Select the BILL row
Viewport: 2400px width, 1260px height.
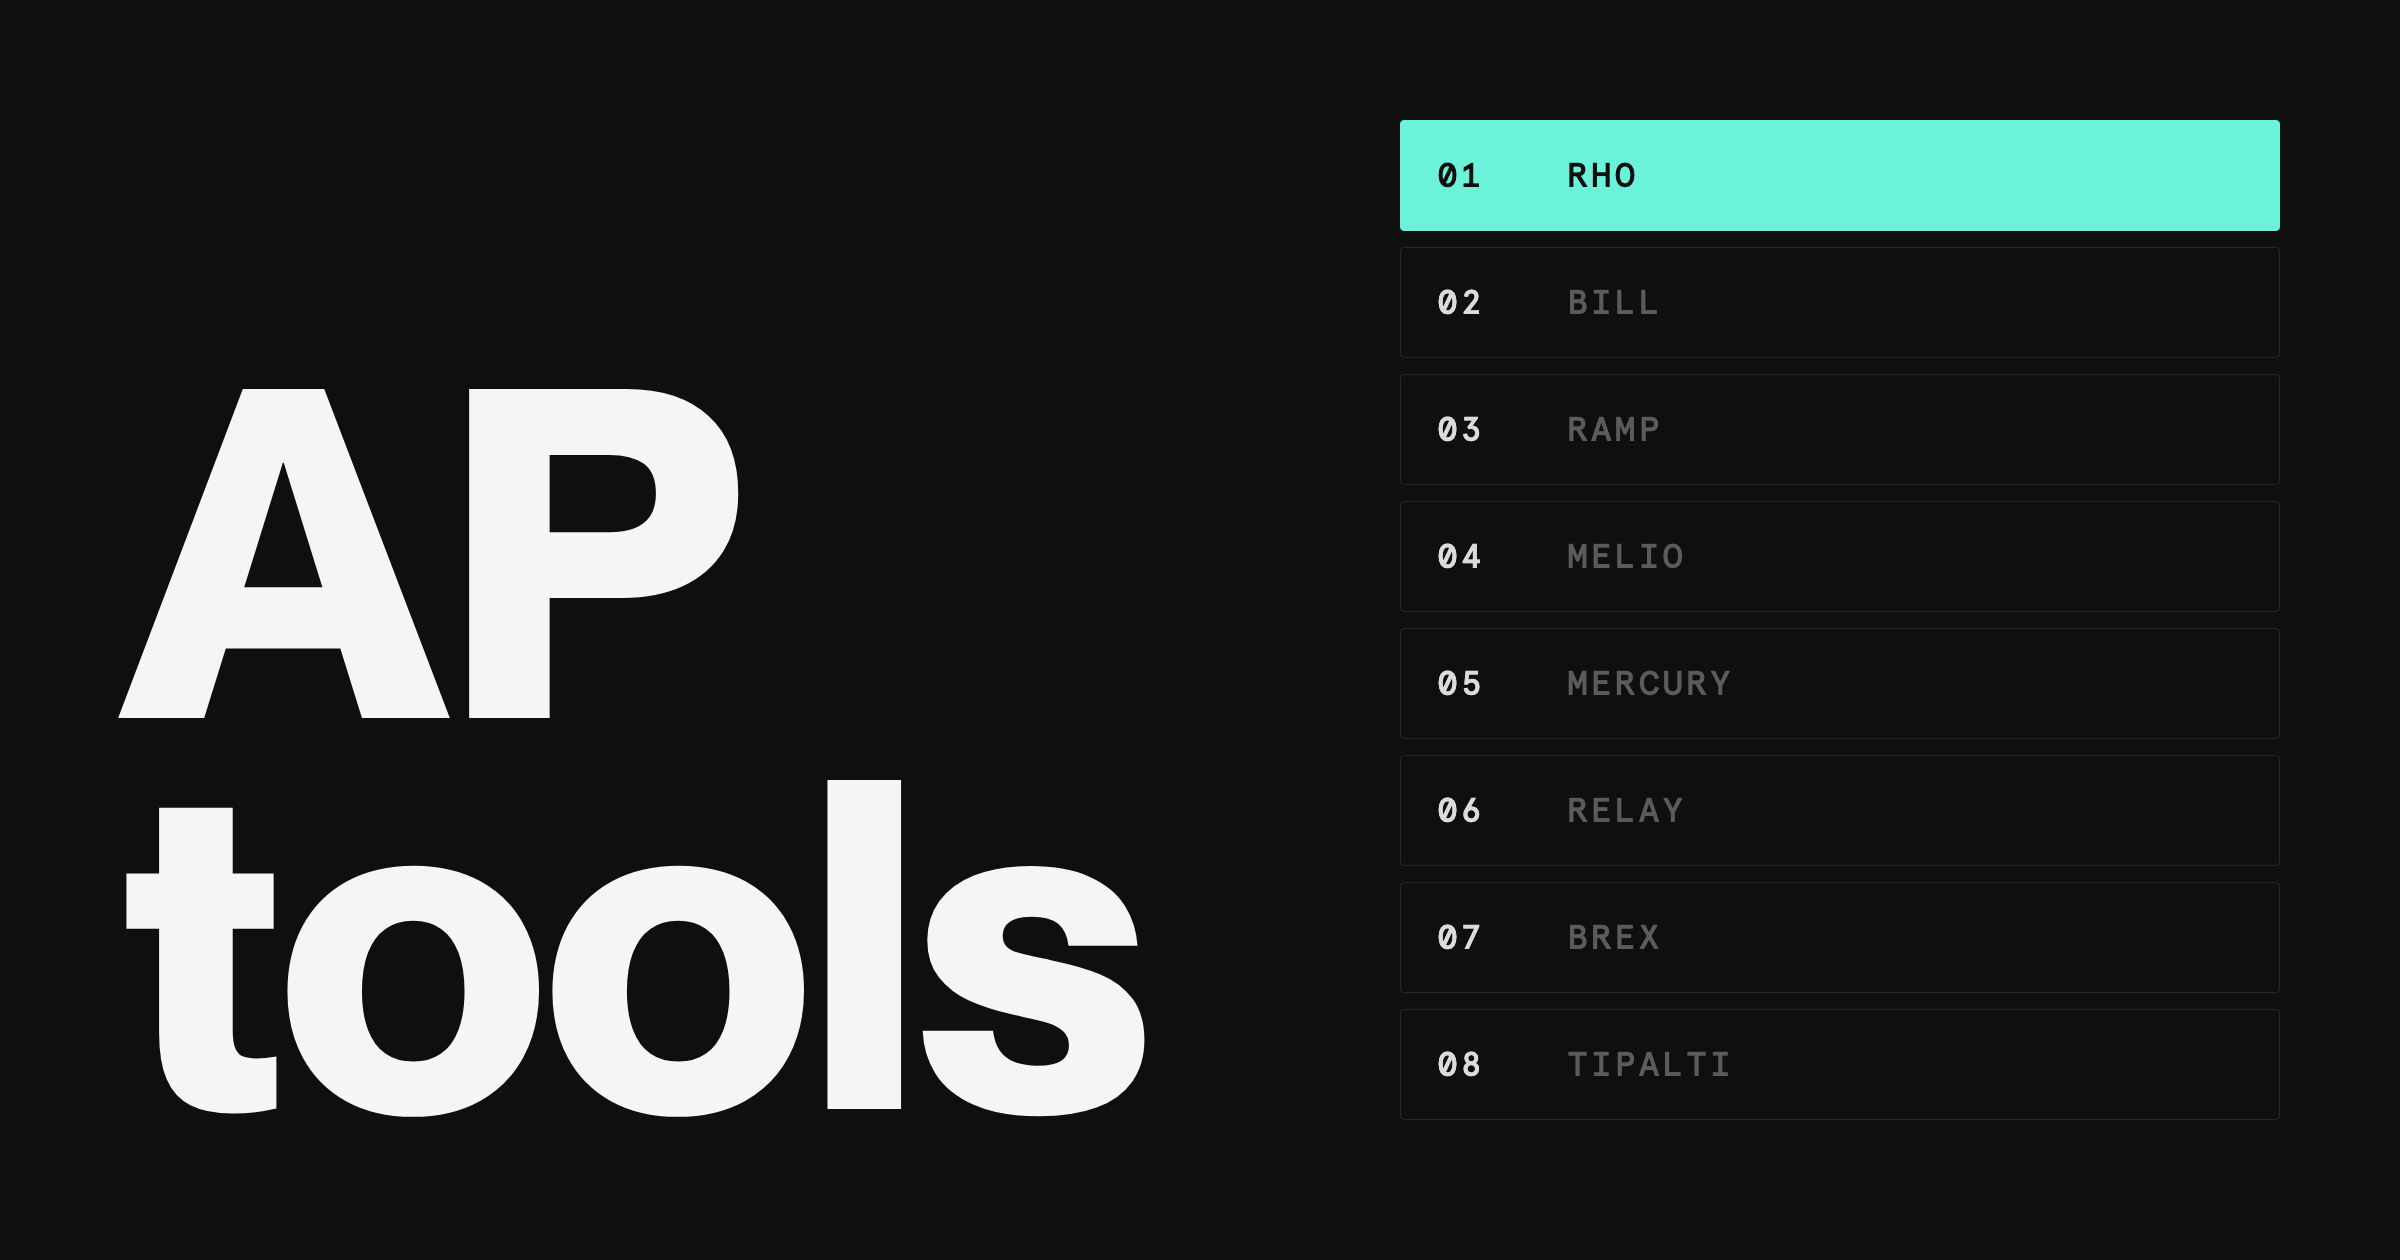coord(1840,302)
